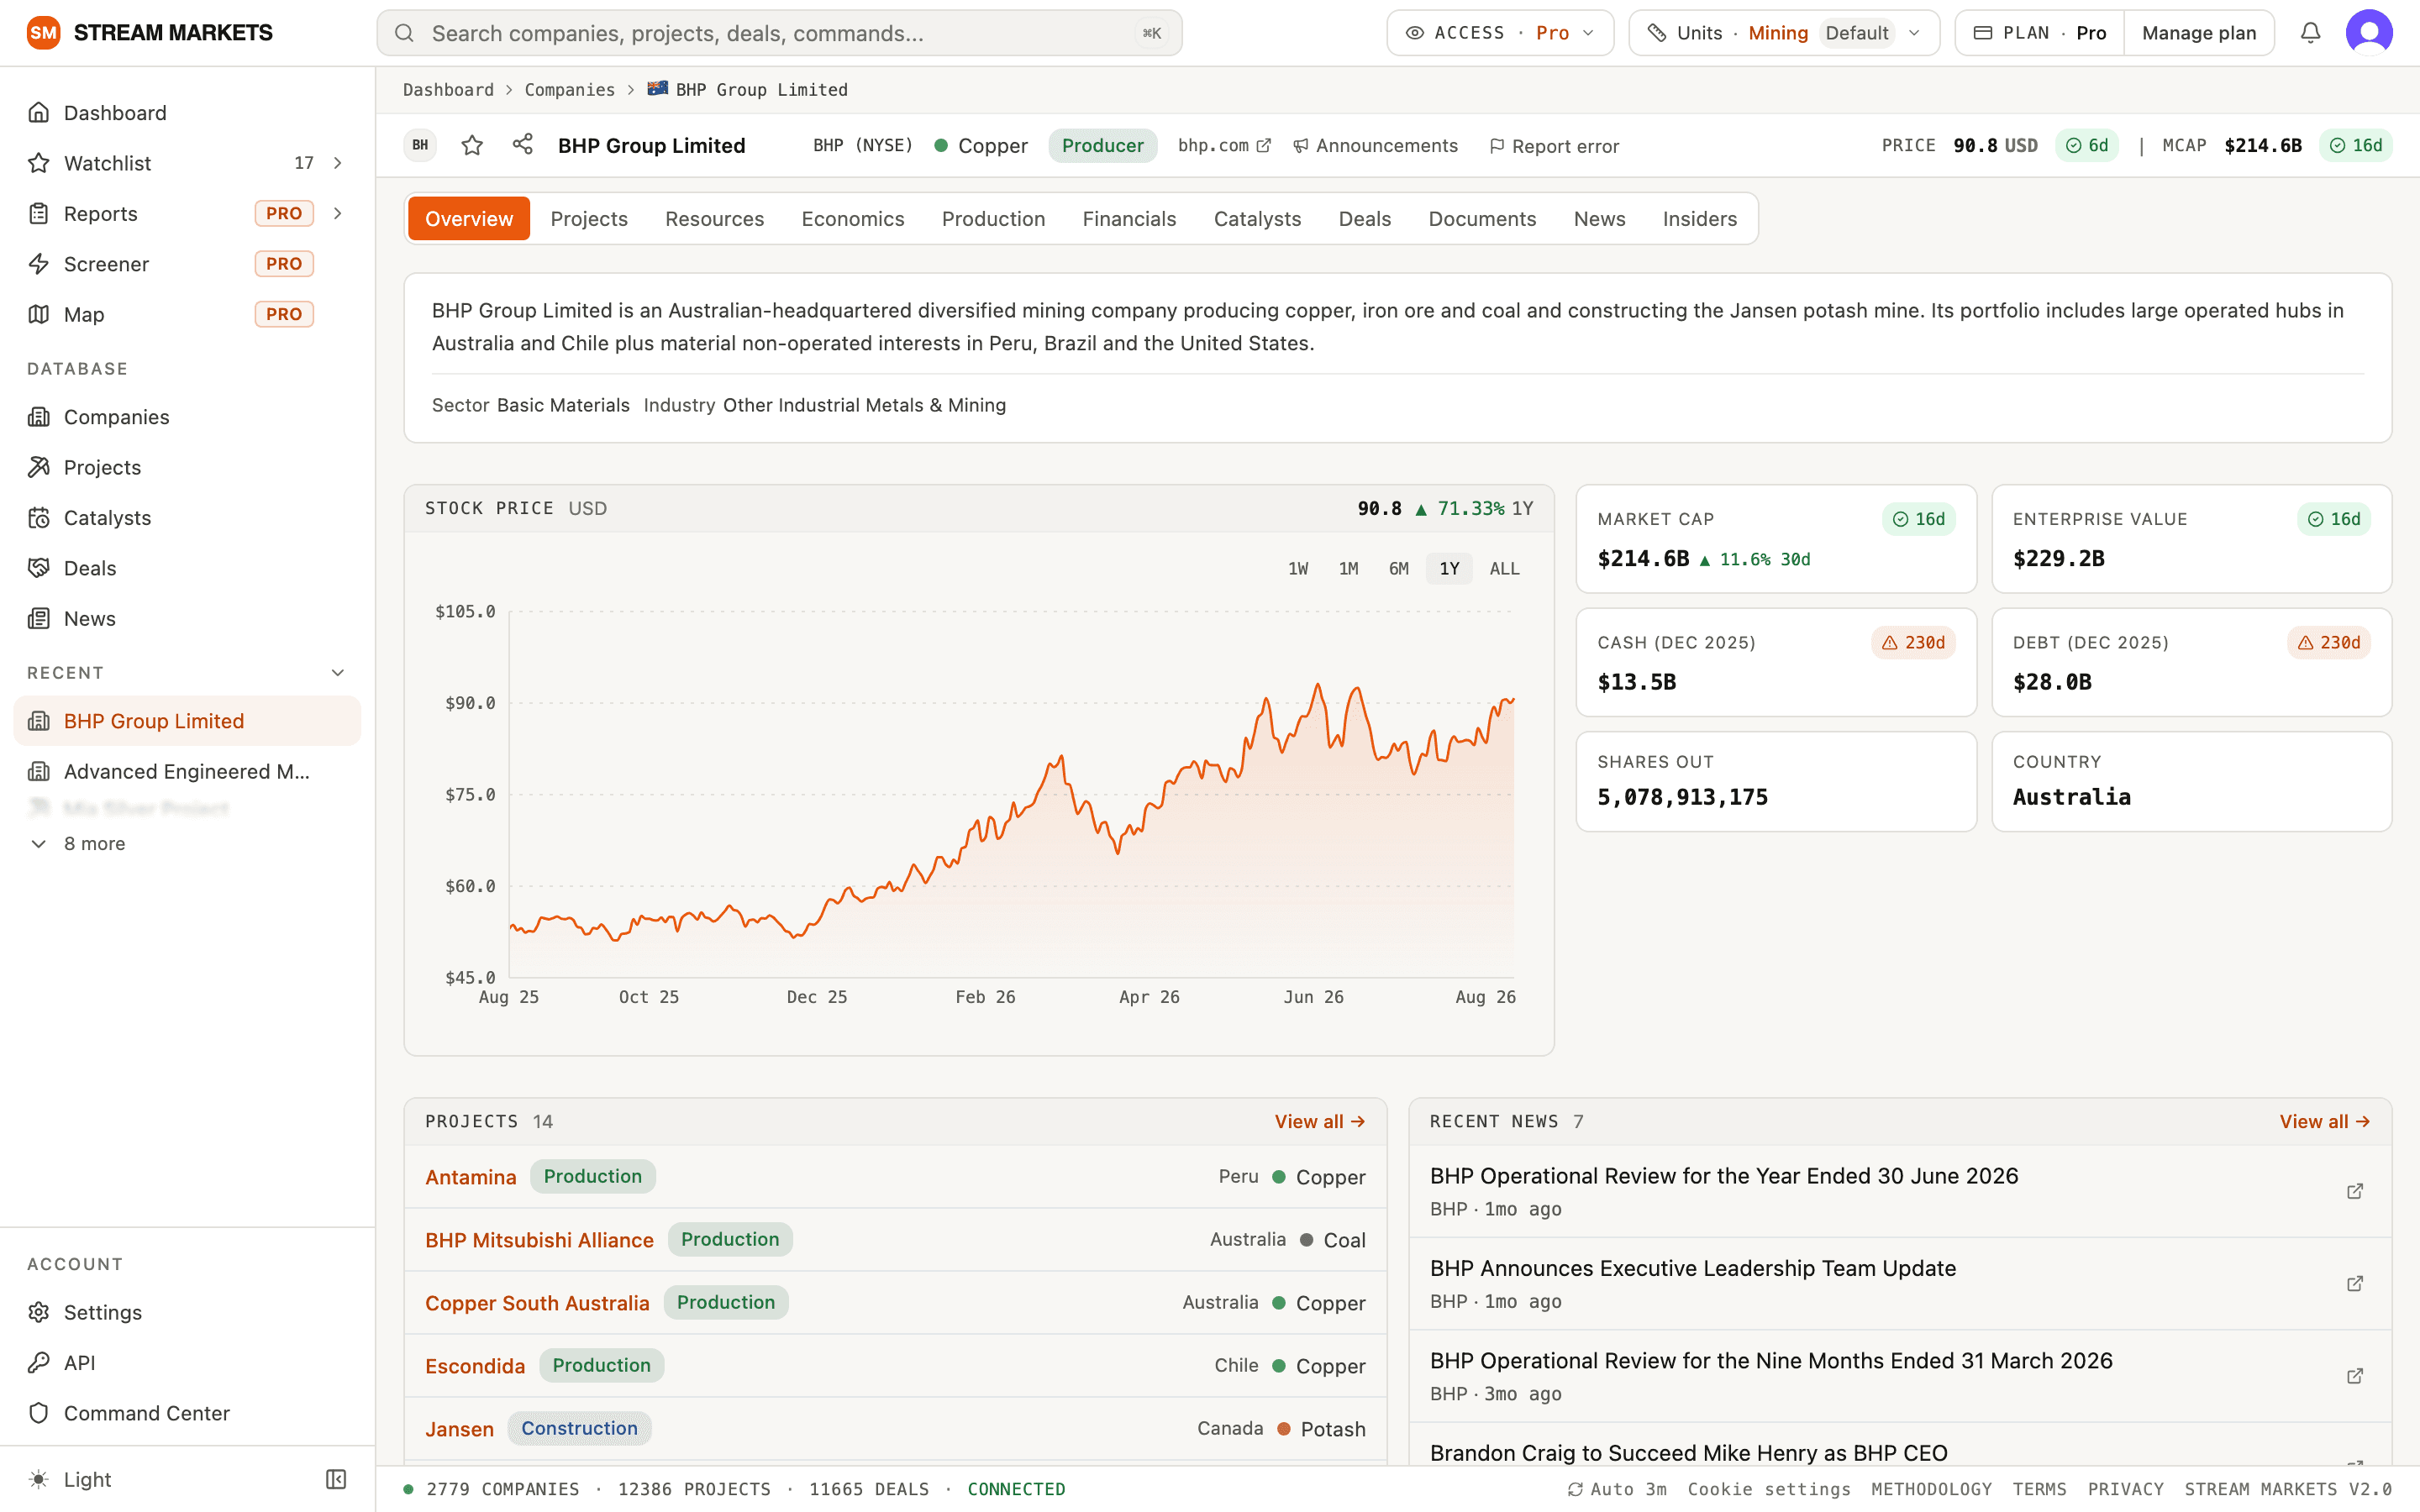Click the BH company badge icon
Image resolution: width=2420 pixels, height=1512 pixels.
point(420,145)
